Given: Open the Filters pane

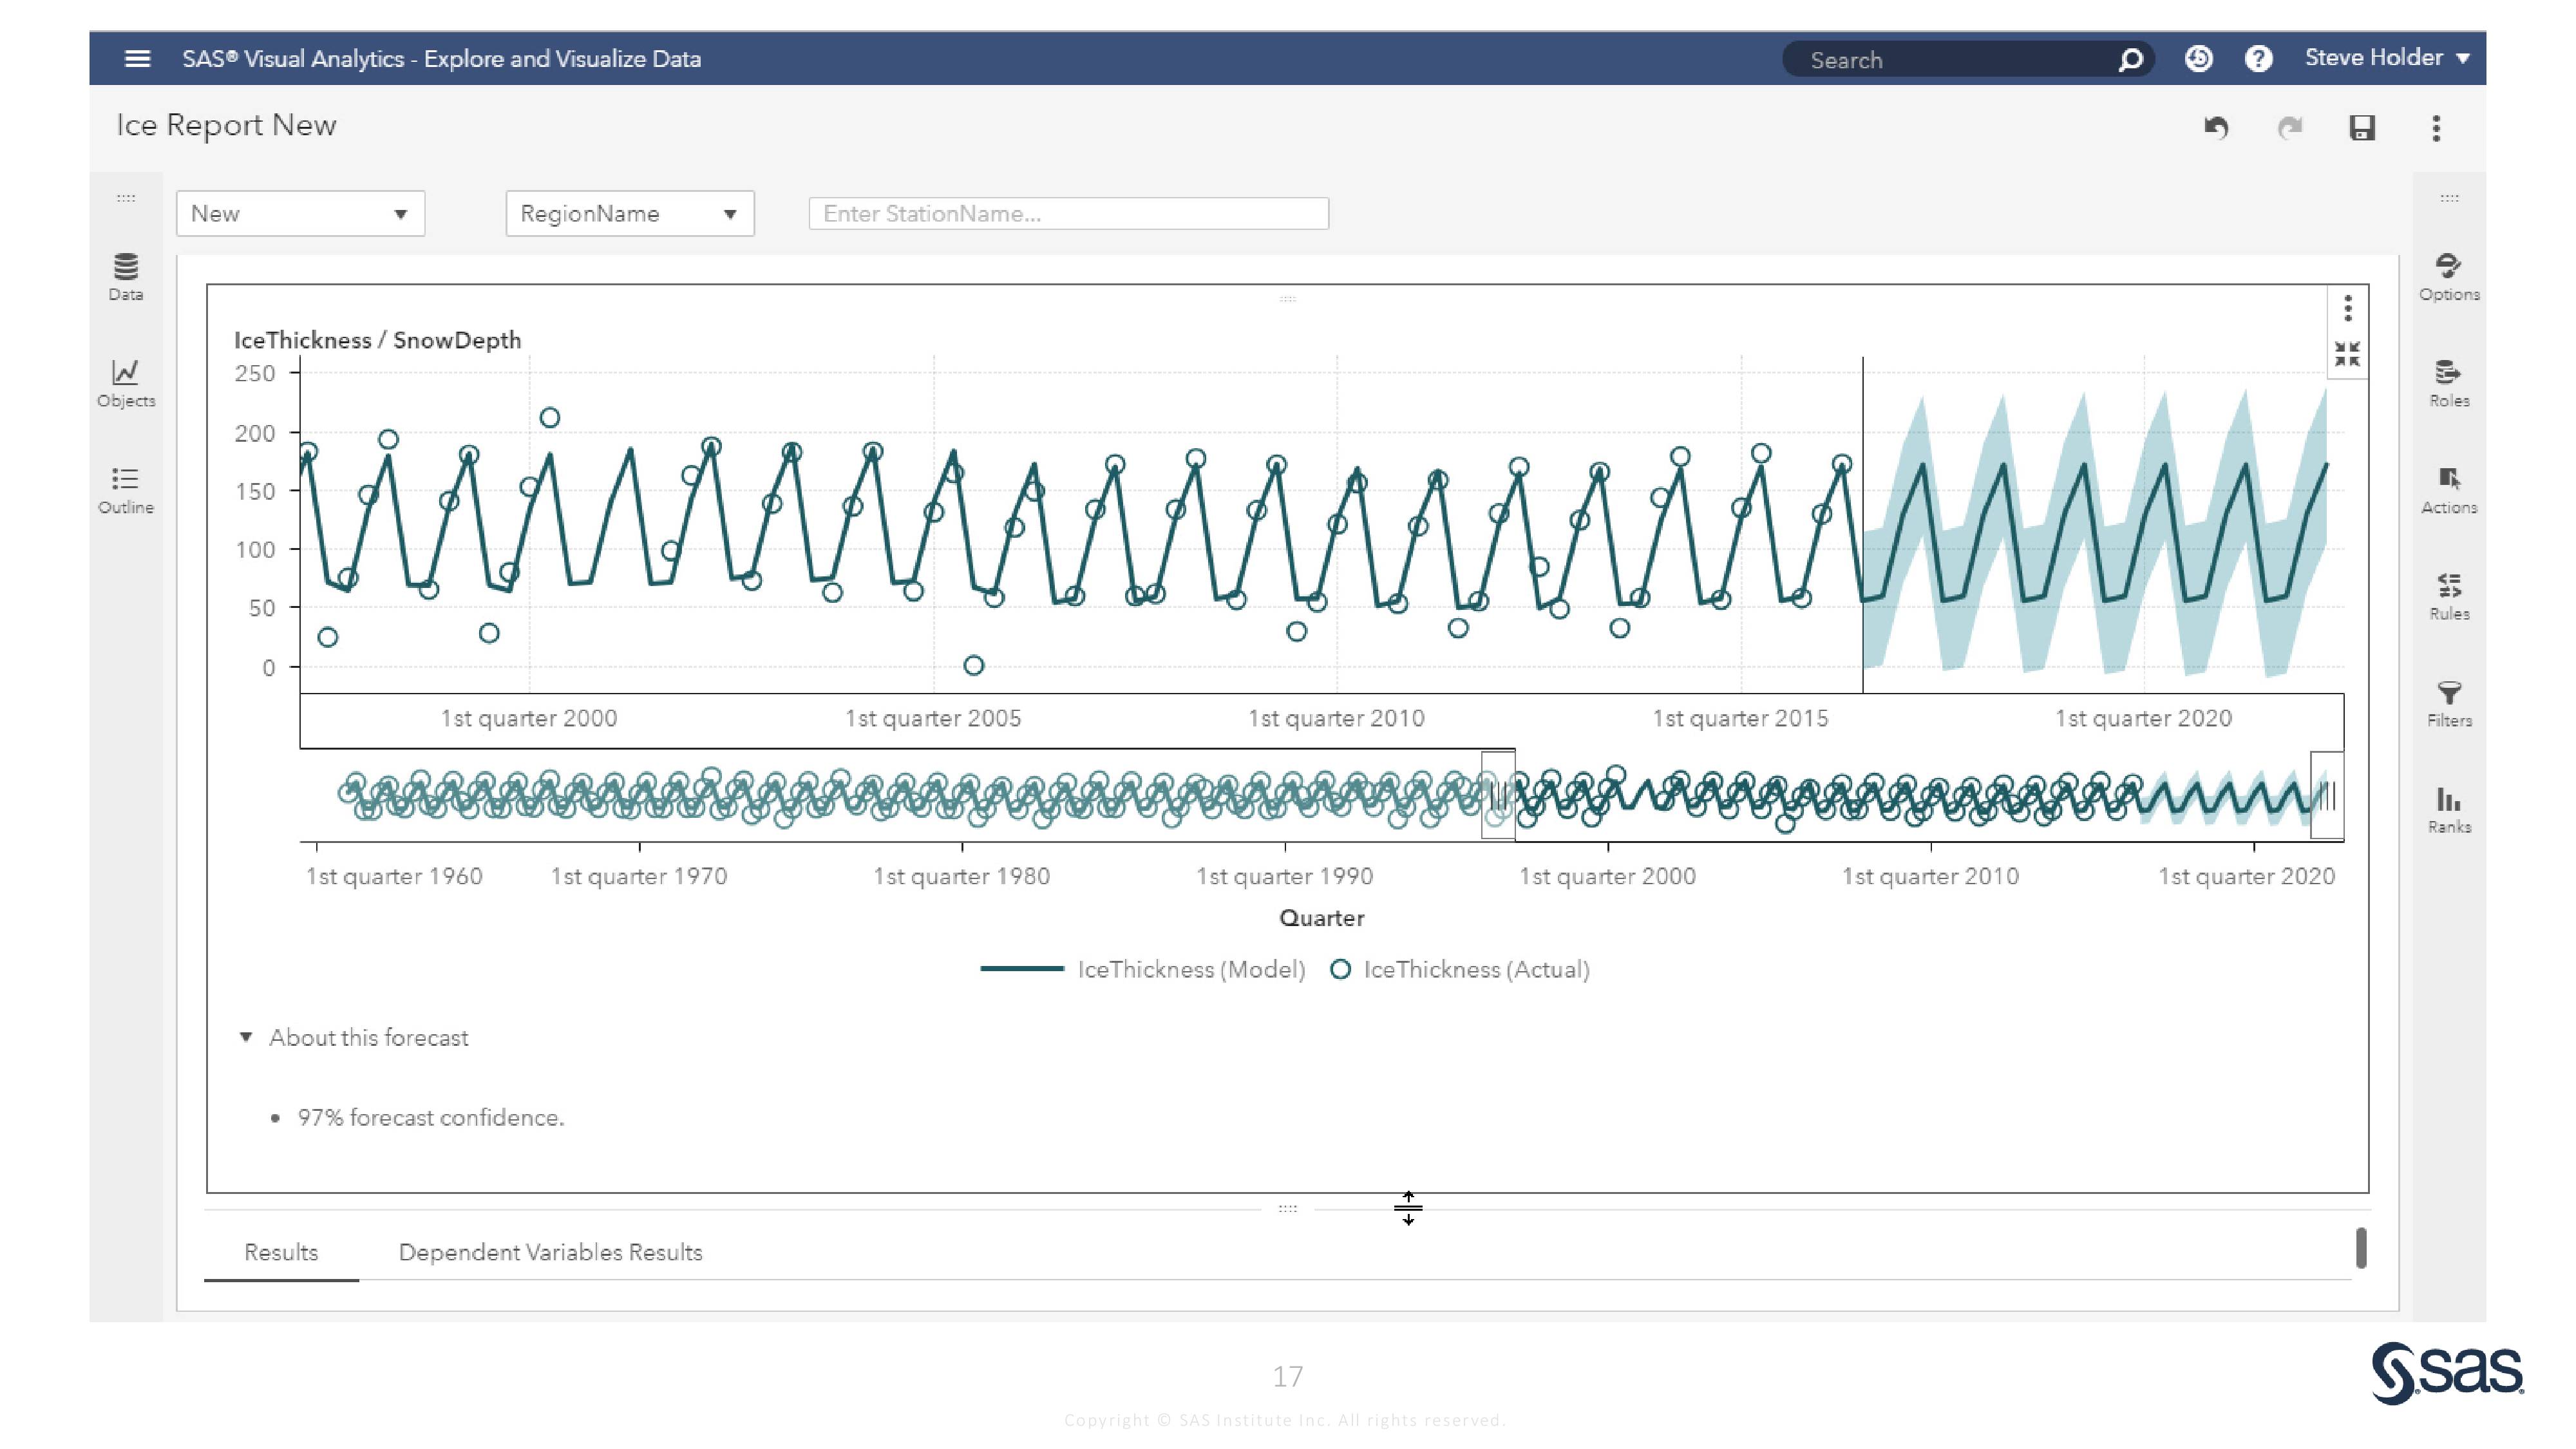Looking at the screenshot, I should [x=2449, y=704].
